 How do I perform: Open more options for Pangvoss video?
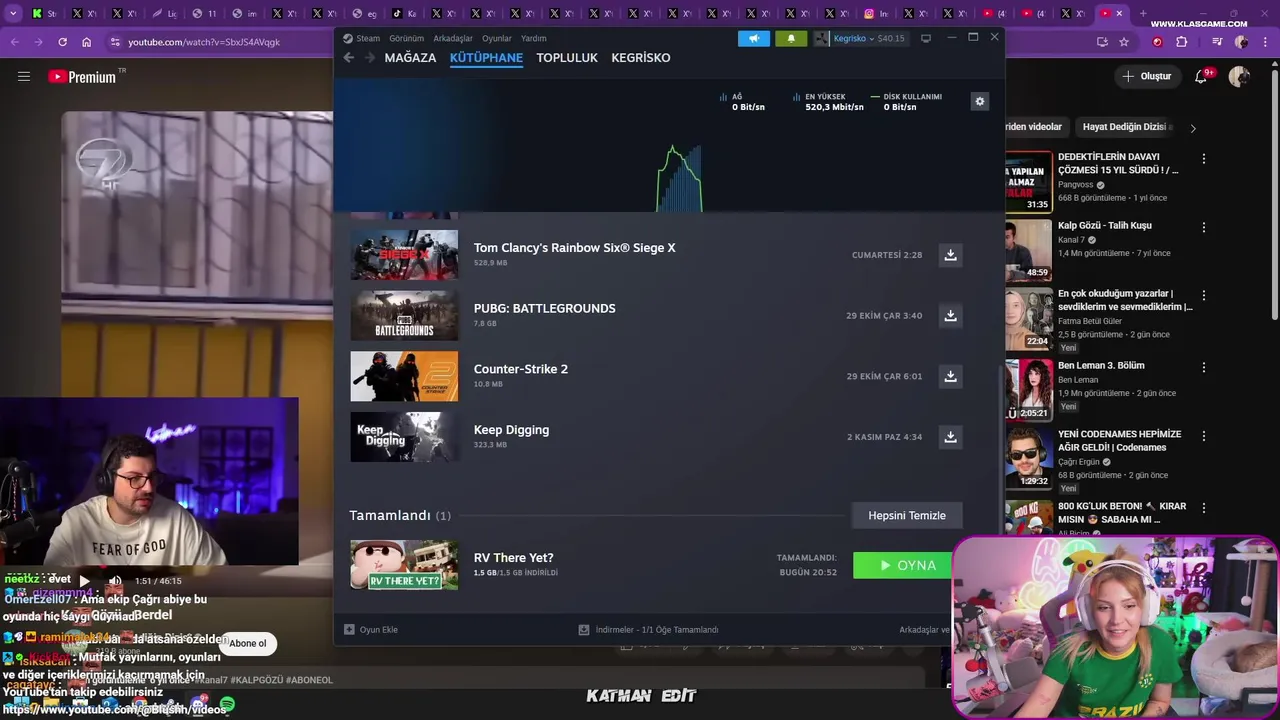click(x=1204, y=159)
